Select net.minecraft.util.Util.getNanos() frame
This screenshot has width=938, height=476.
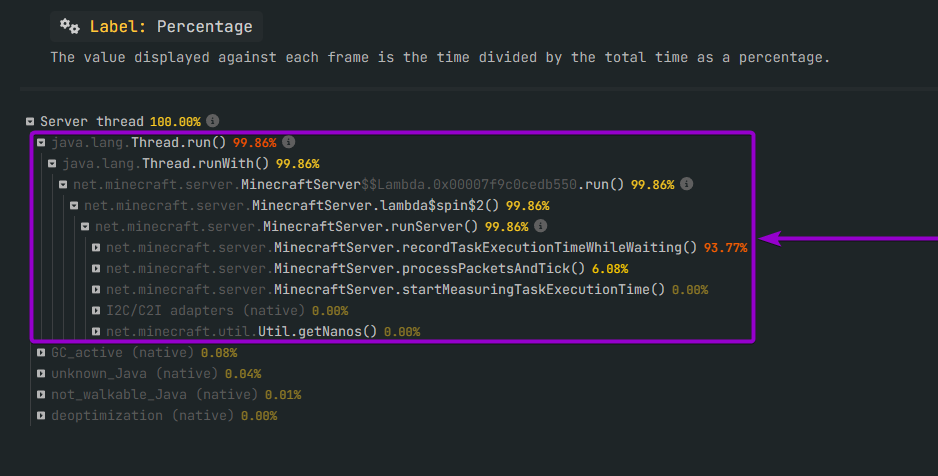242,331
